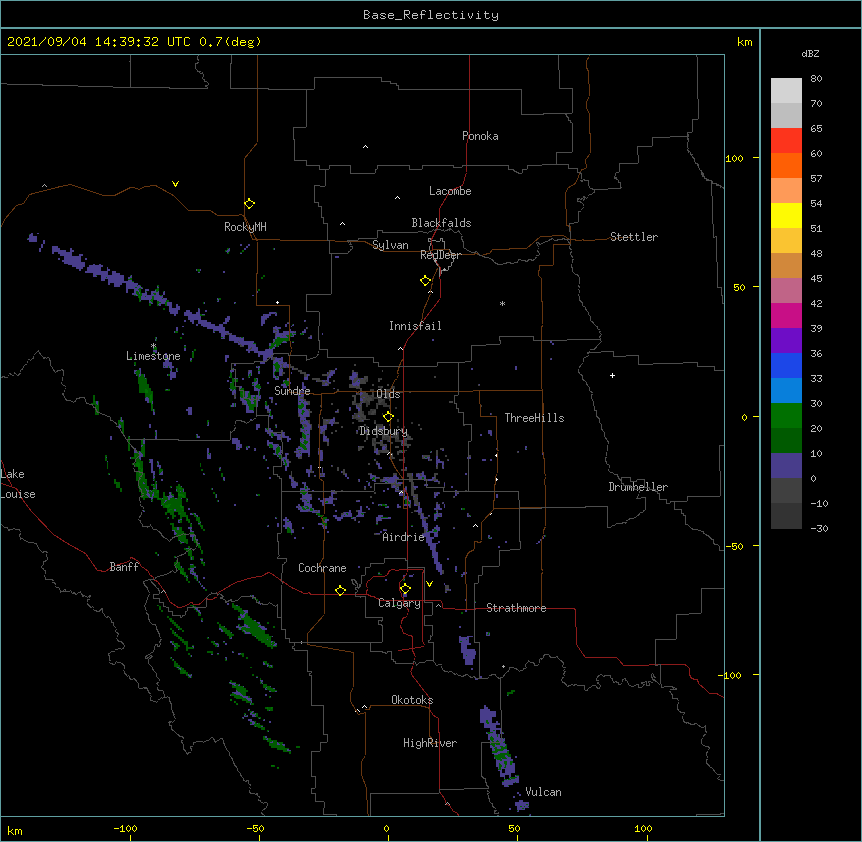862x842 pixels.
Task: Pick the blue 33-36 dBZ legend swatch
Action: (x=786, y=365)
